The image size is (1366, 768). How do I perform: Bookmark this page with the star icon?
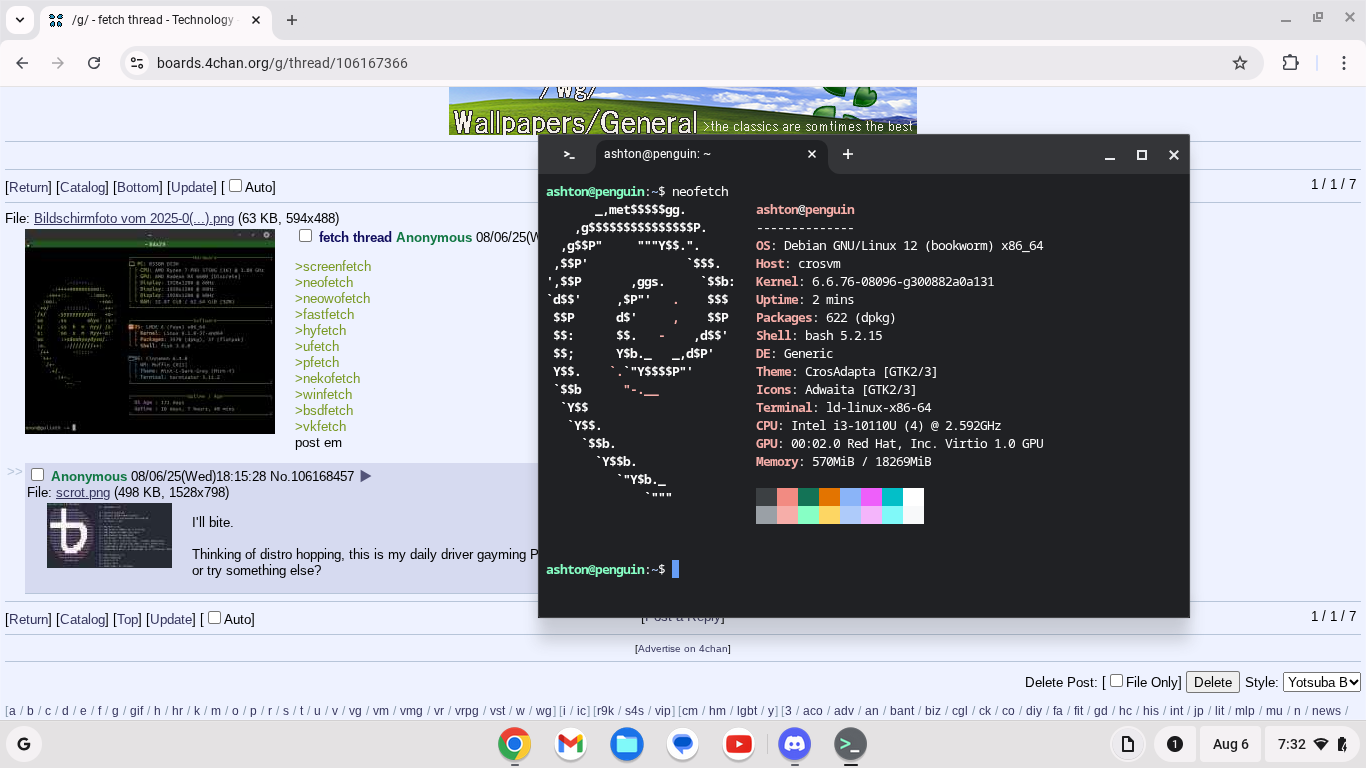[1240, 63]
